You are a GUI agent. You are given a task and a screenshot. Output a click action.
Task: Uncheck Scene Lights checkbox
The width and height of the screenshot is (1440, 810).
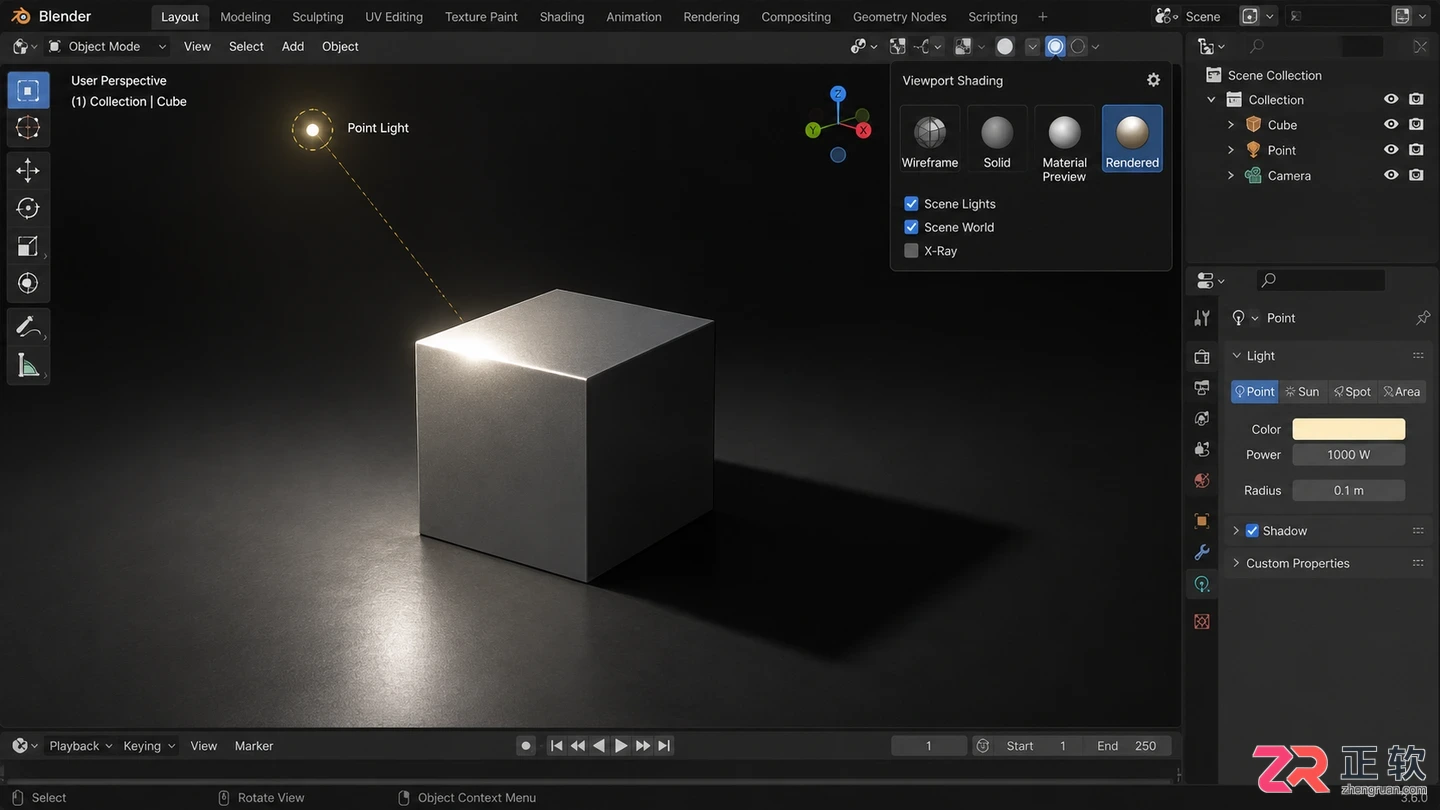(911, 204)
